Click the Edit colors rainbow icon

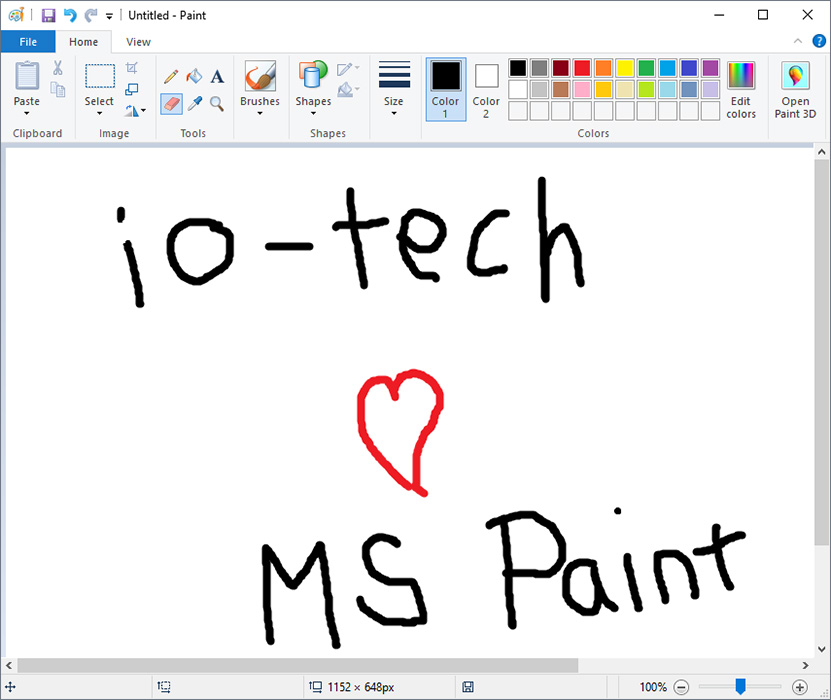(x=740, y=75)
